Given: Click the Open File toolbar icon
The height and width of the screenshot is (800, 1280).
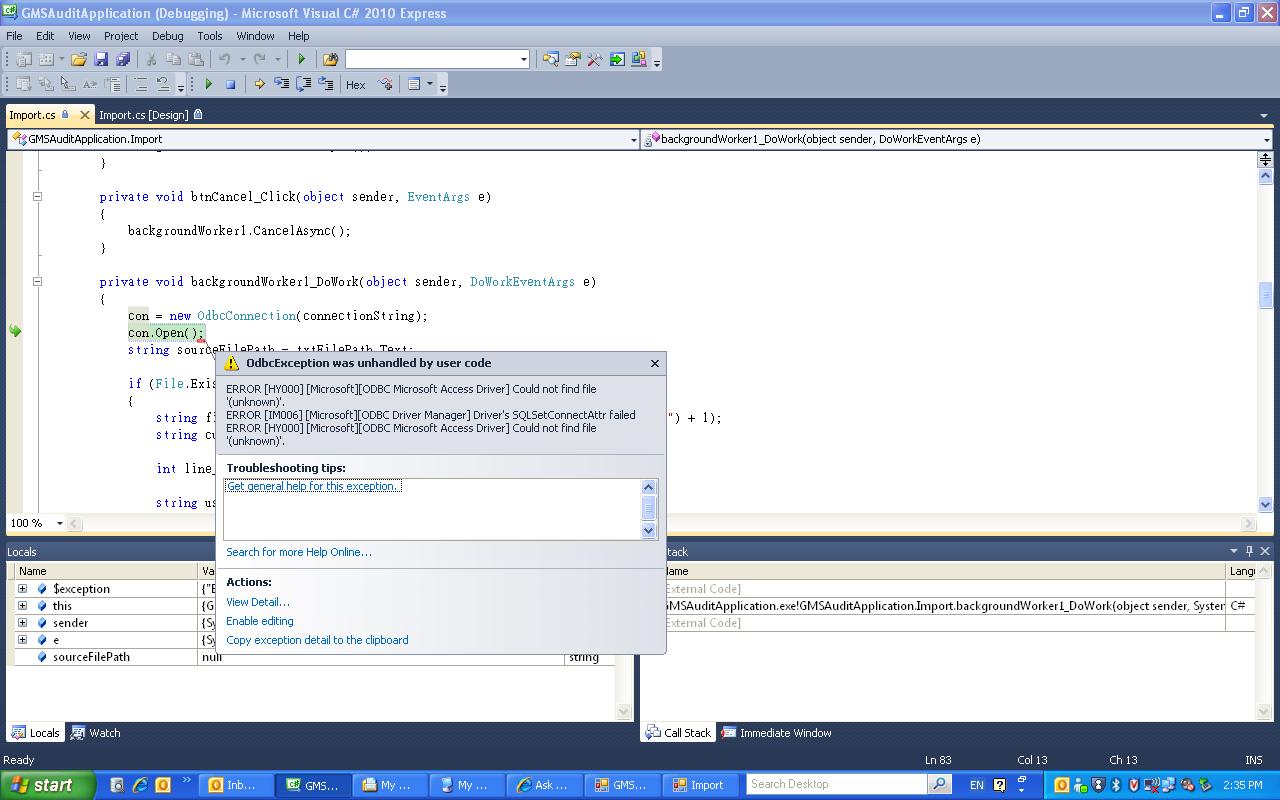Looking at the screenshot, I should tap(79, 59).
